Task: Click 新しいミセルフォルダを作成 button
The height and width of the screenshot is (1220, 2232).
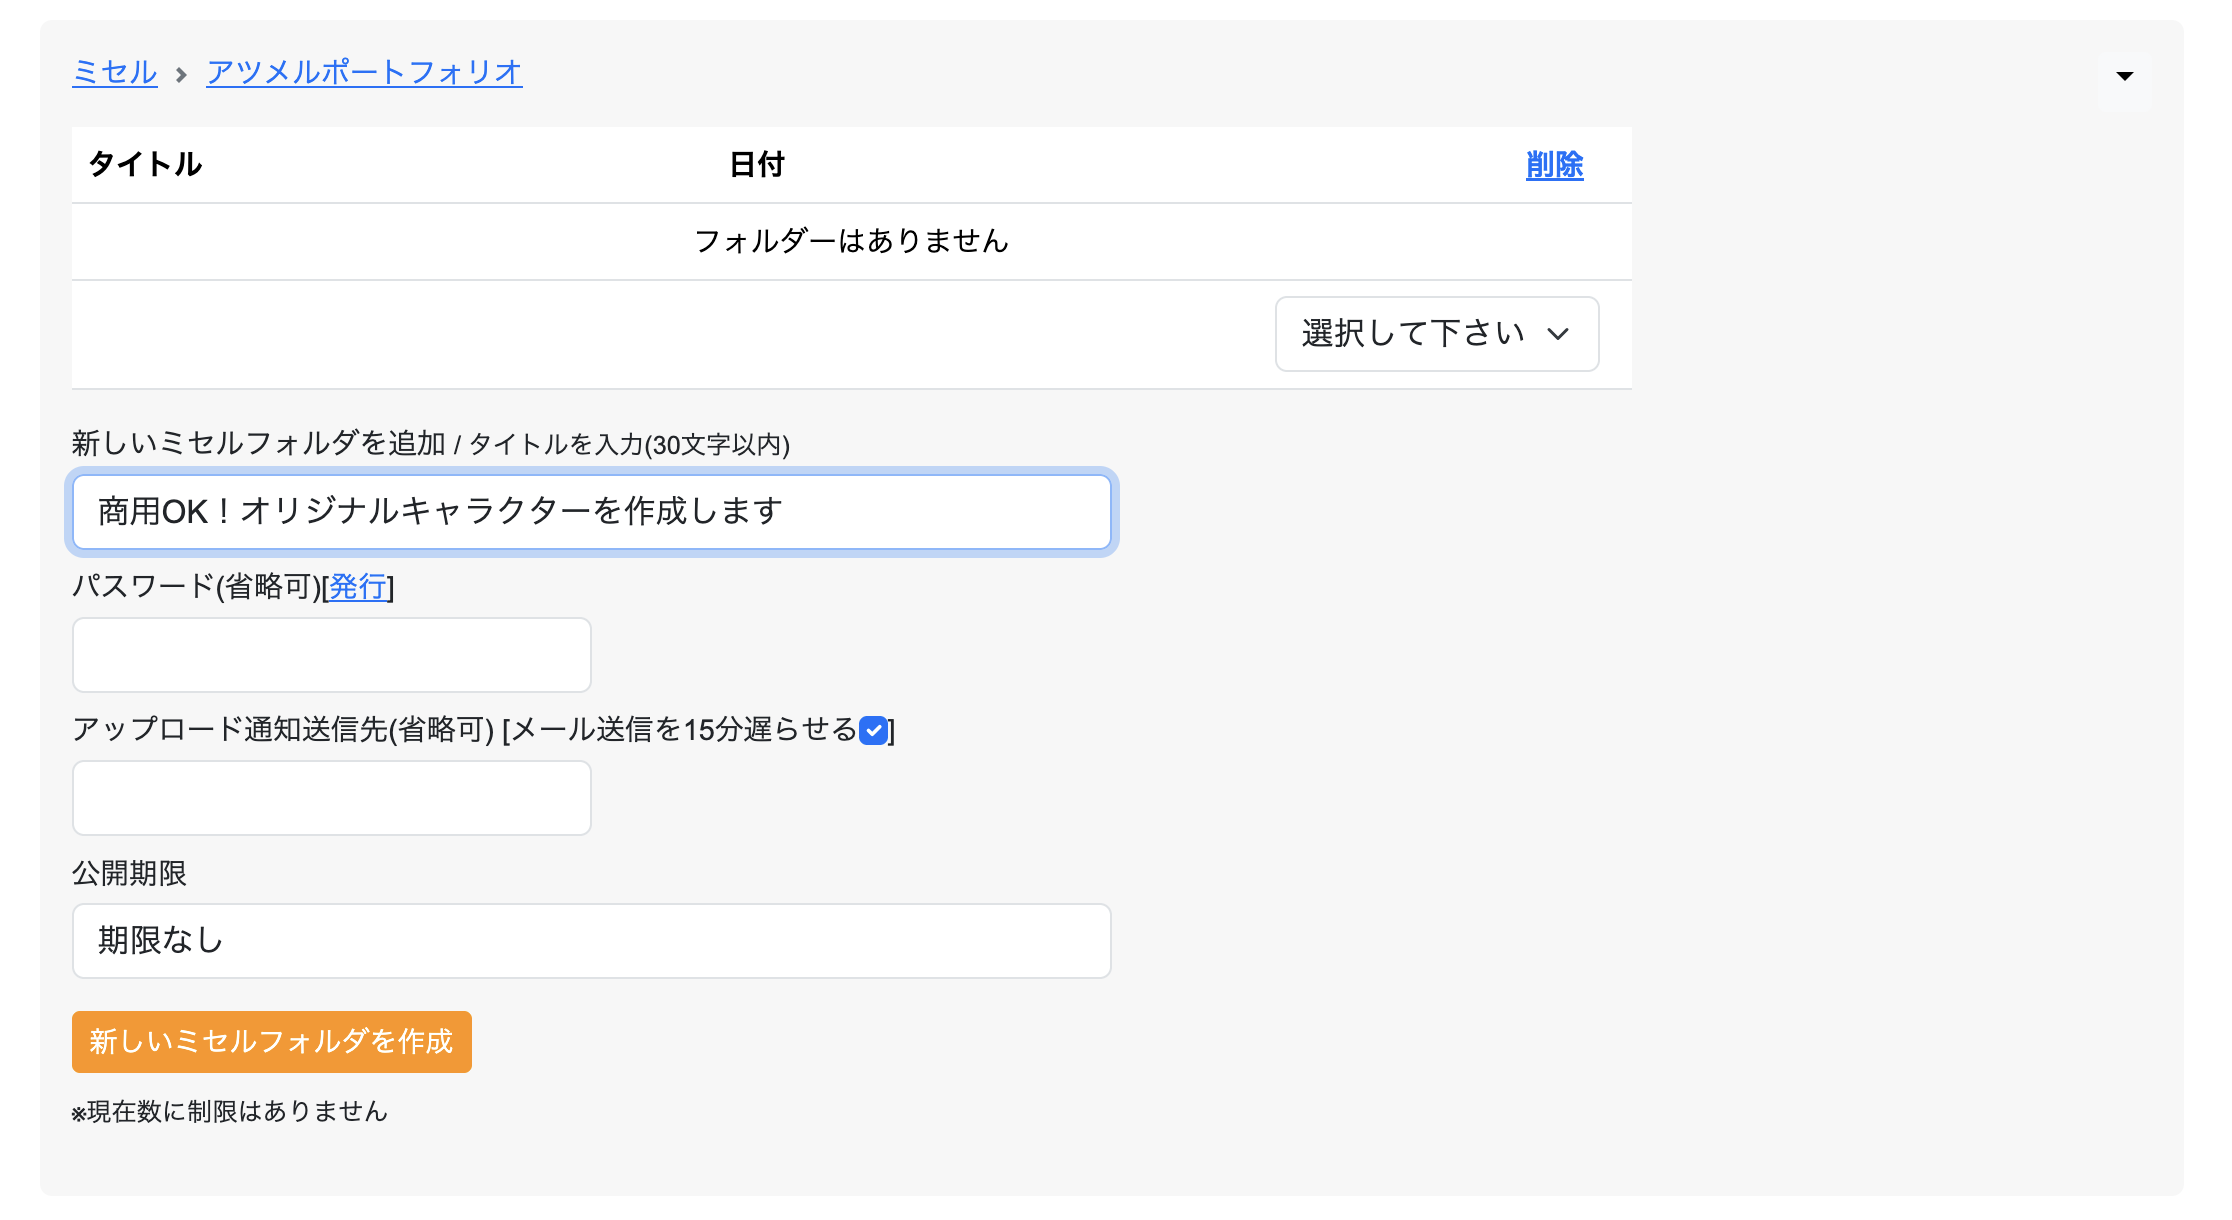Action: tap(272, 1042)
